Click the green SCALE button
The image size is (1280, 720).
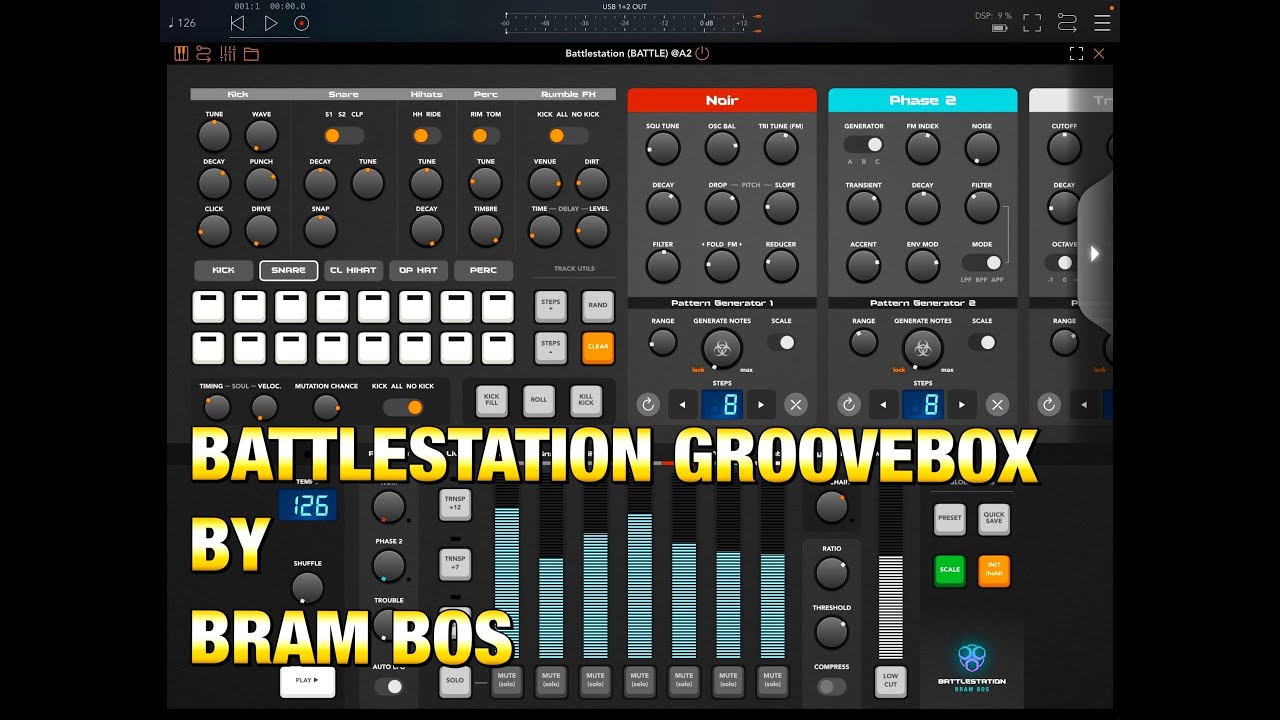tap(950, 570)
